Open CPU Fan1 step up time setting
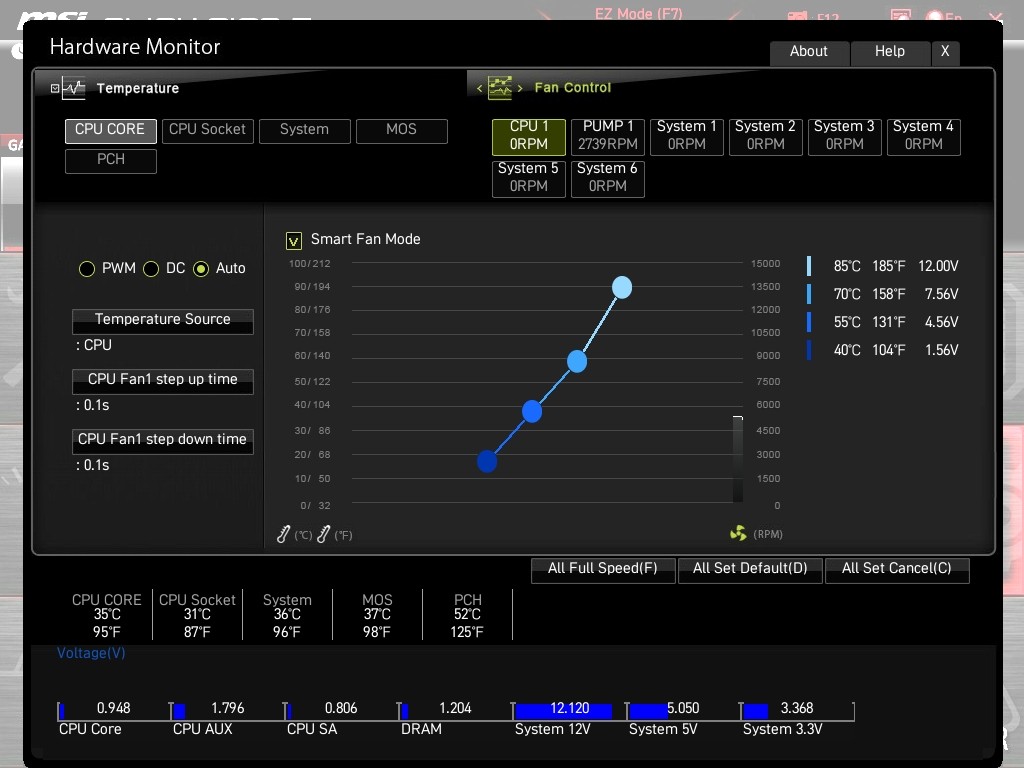The width and height of the screenshot is (1024, 768). [162, 380]
